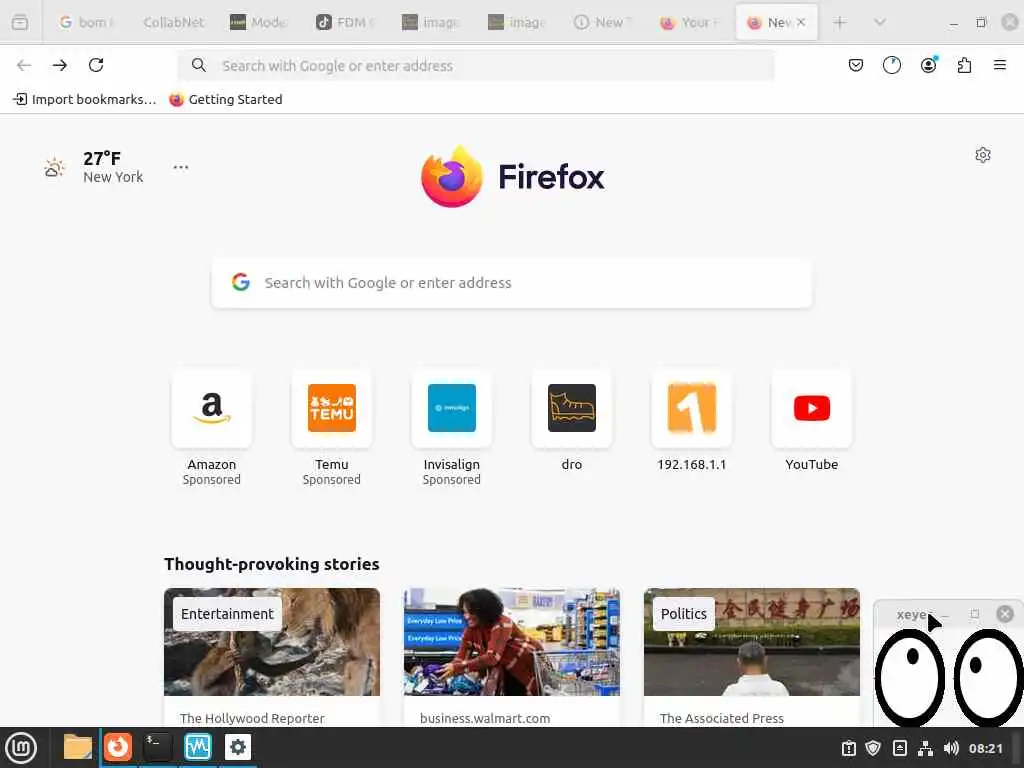Open the network connections tray icon

pos(925,748)
